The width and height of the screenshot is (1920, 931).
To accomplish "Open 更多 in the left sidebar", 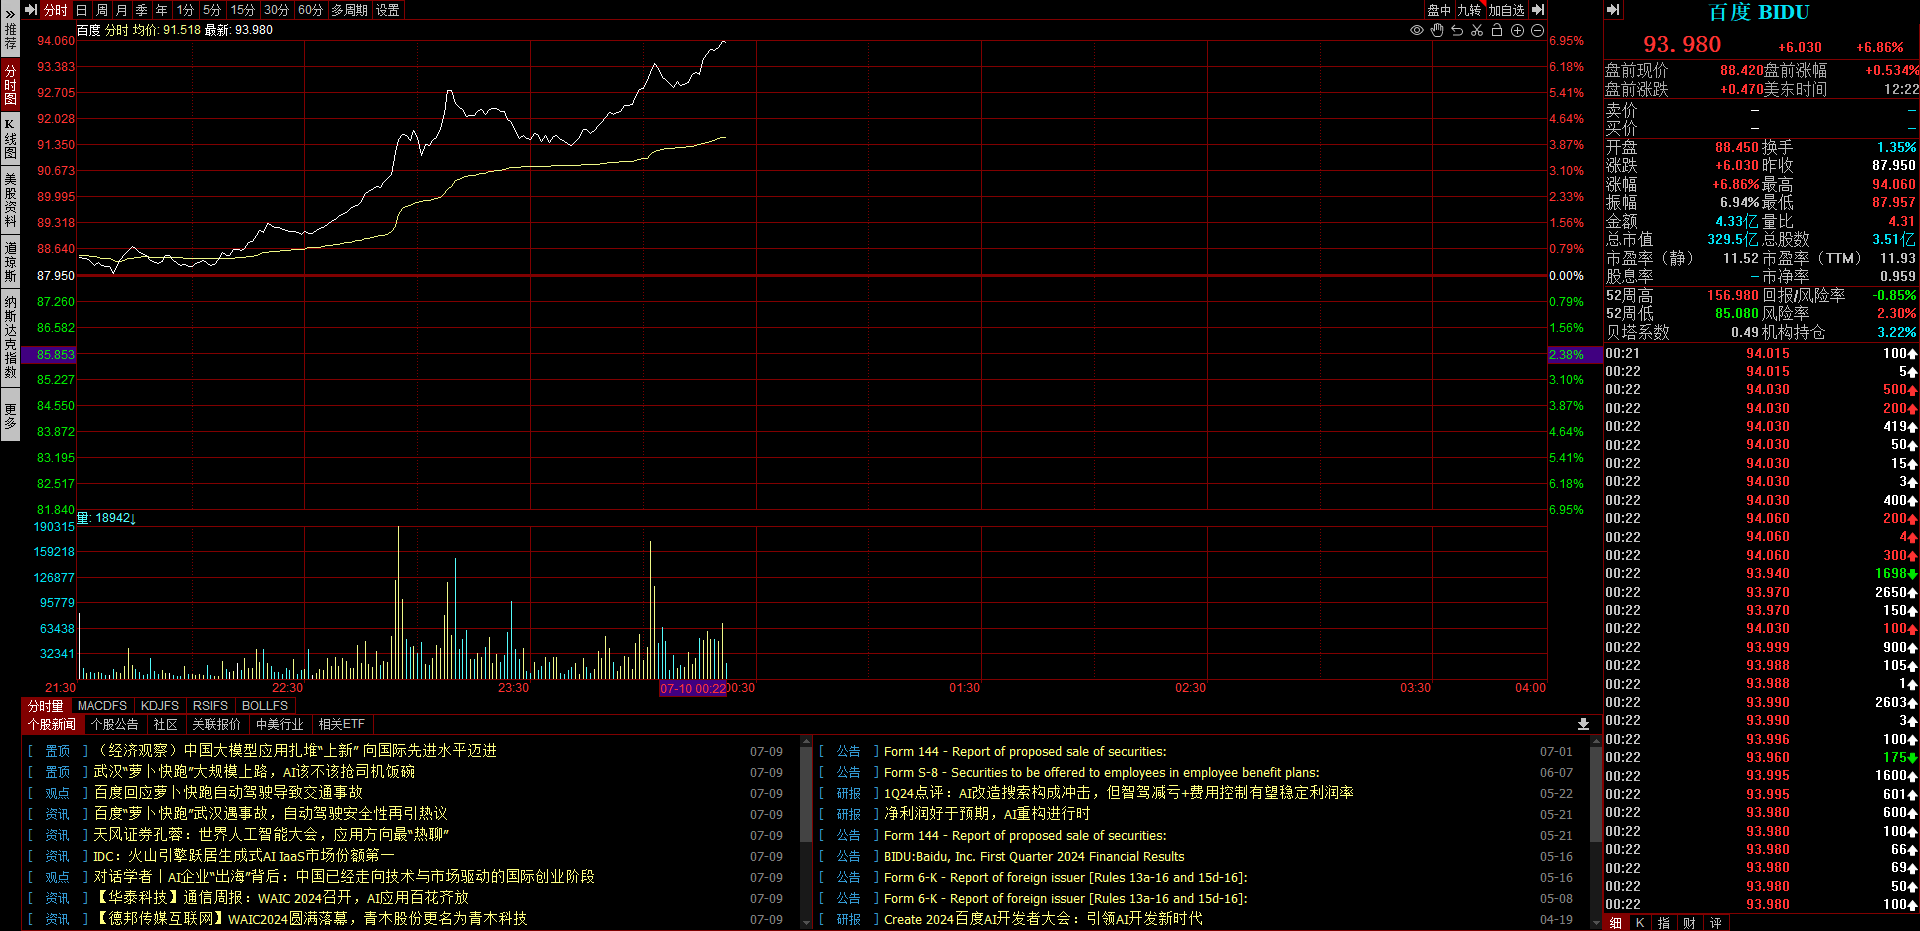I will click(x=10, y=416).
